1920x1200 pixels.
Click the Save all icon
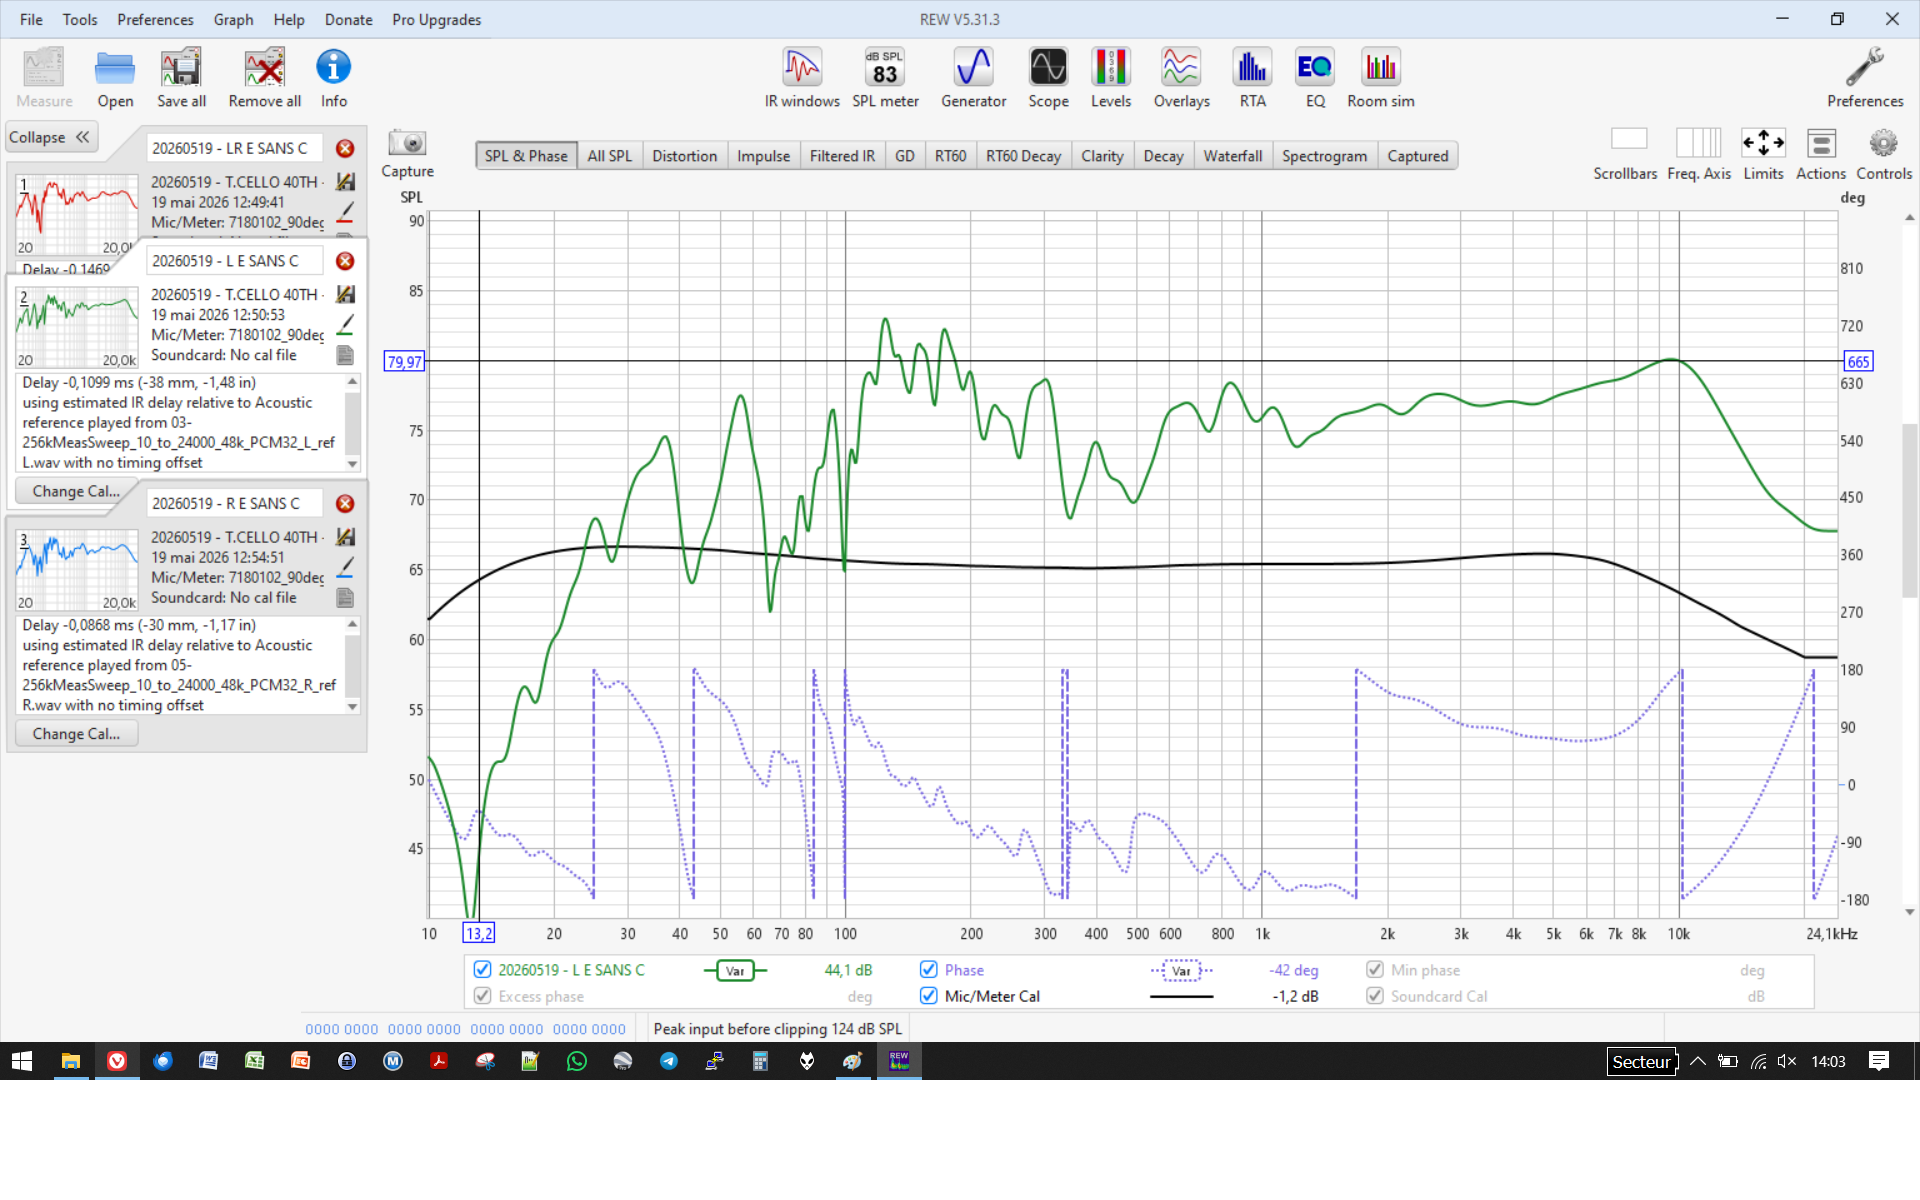click(x=181, y=77)
